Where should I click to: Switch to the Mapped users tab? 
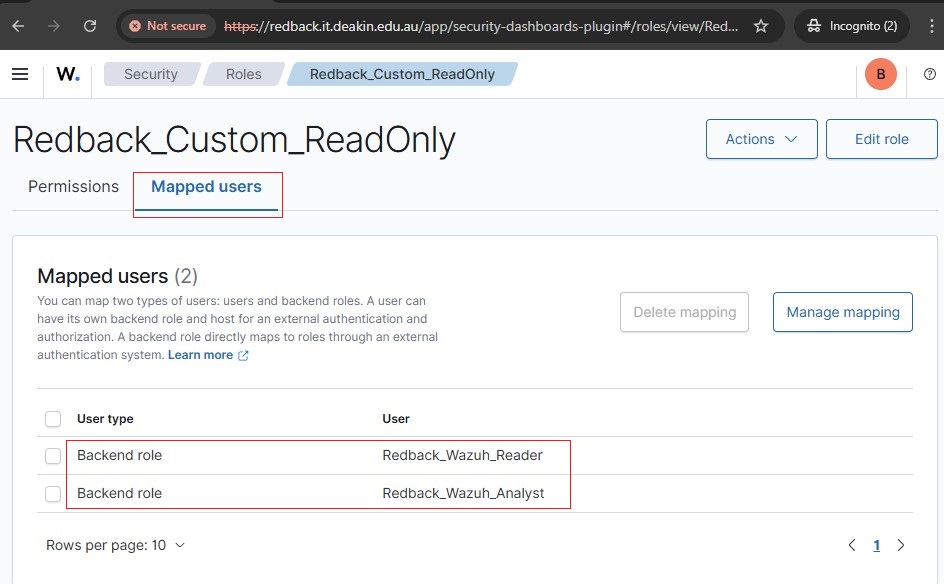pyautogui.click(x=206, y=187)
